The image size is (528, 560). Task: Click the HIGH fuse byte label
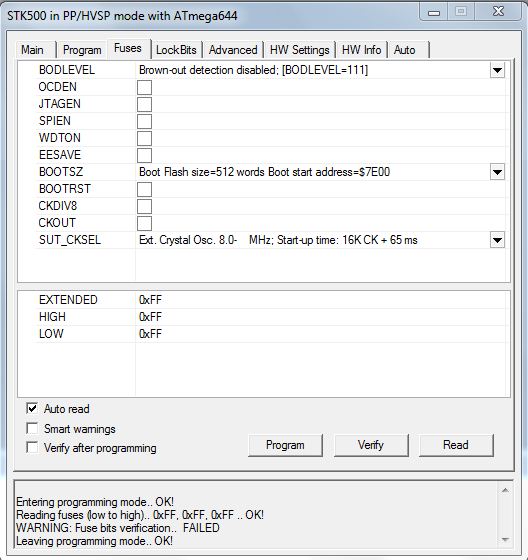[52, 317]
